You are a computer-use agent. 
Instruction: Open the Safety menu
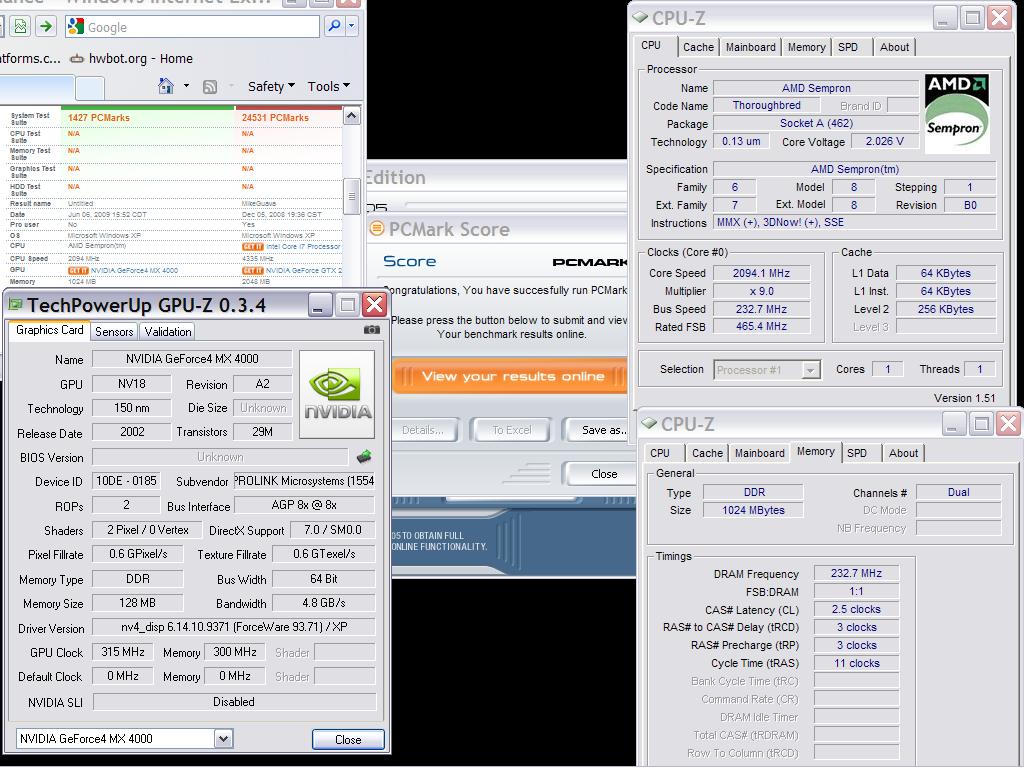271,86
